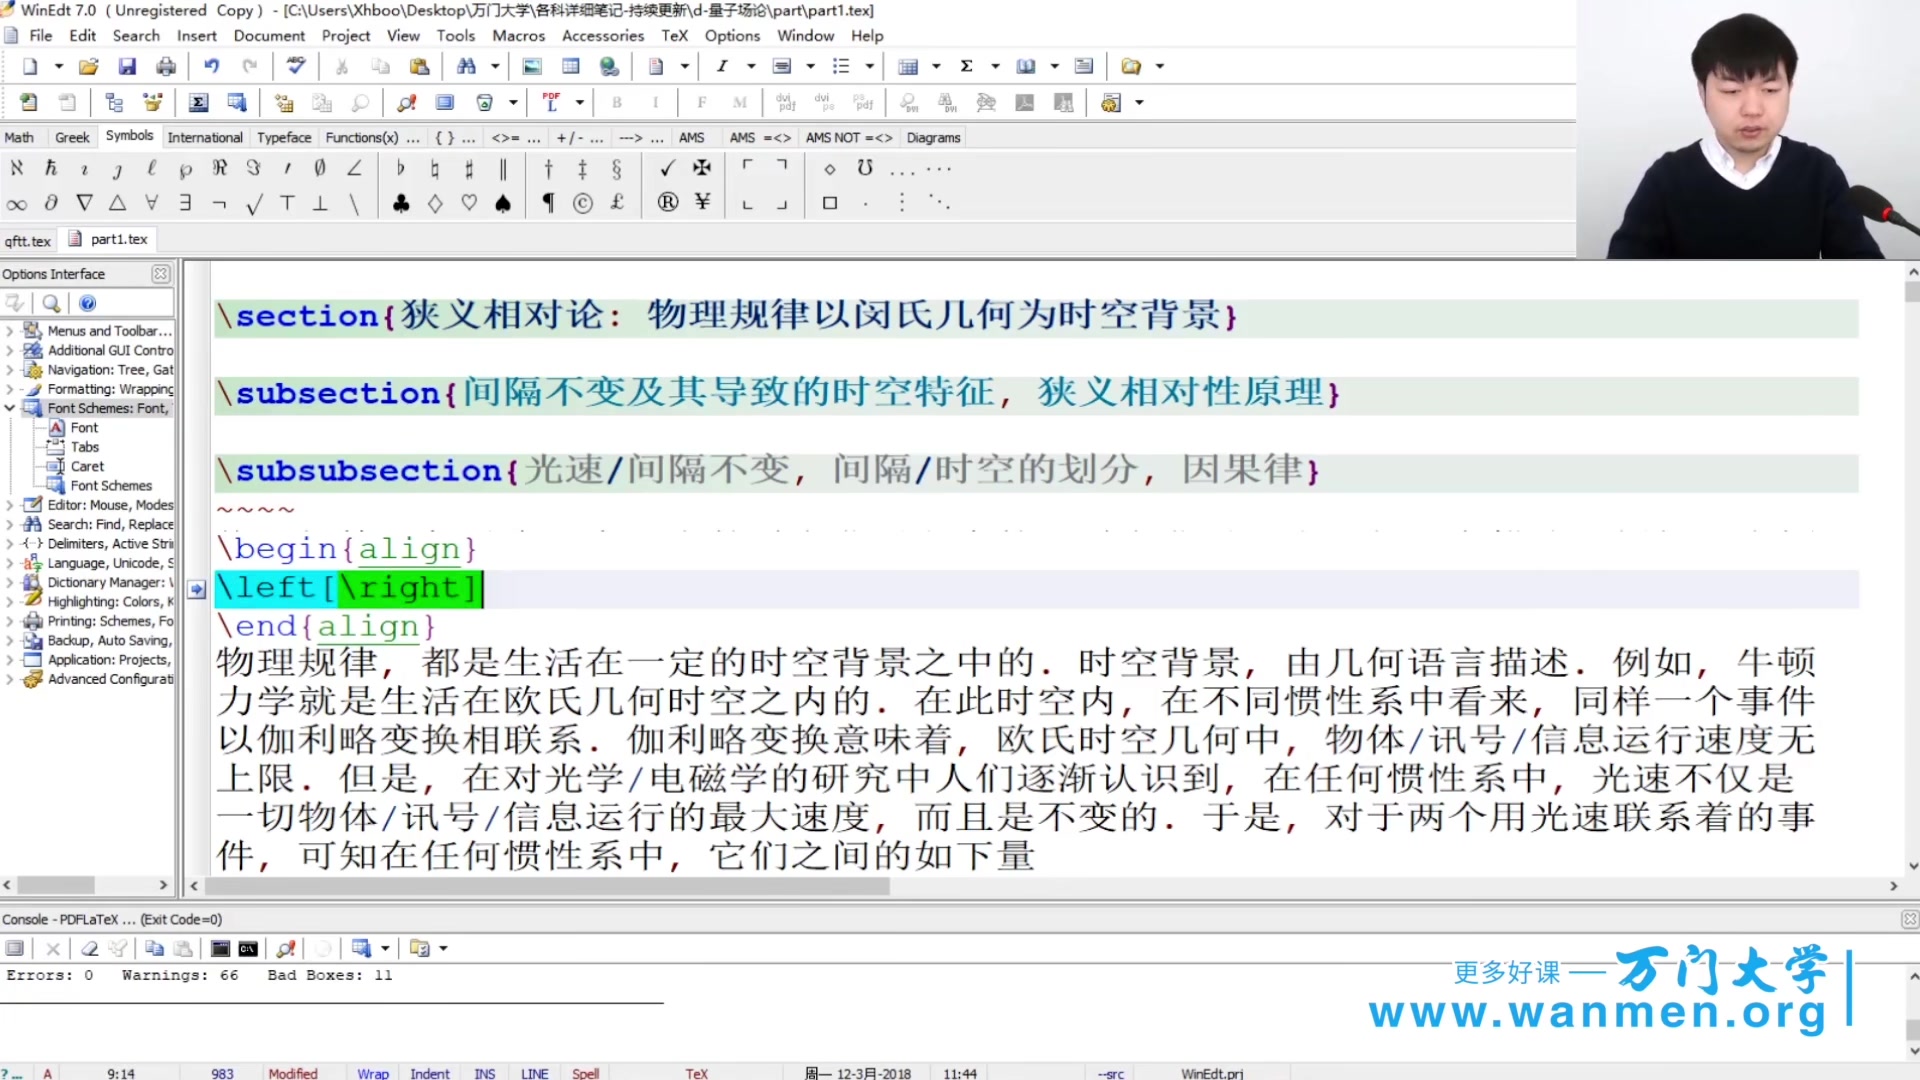Click the Print icon in toolbar
Image resolution: width=1920 pixels, height=1080 pixels.
(x=166, y=67)
